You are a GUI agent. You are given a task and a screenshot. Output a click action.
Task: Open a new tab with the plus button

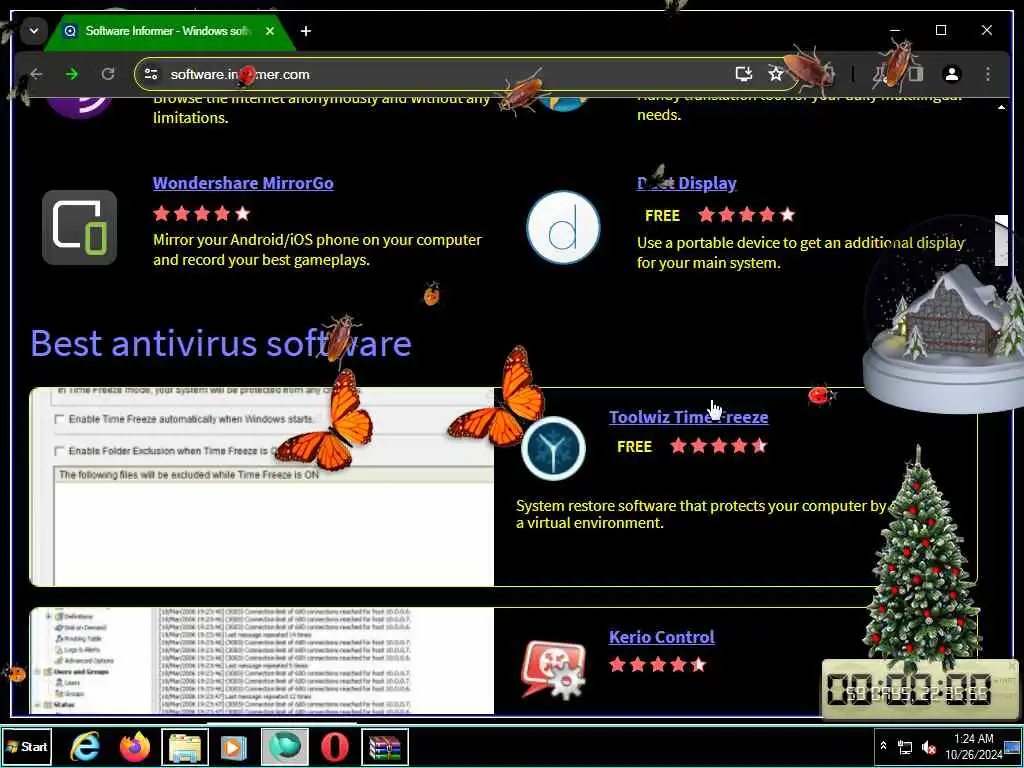tap(306, 31)
